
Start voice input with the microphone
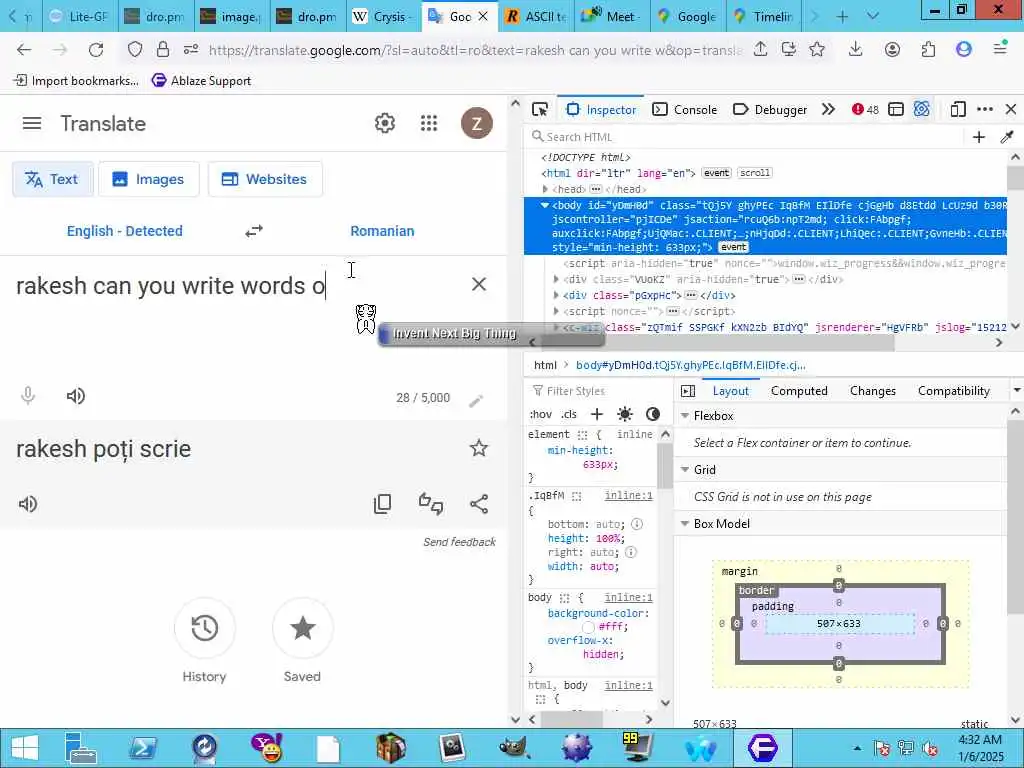(x=27, y=396)
